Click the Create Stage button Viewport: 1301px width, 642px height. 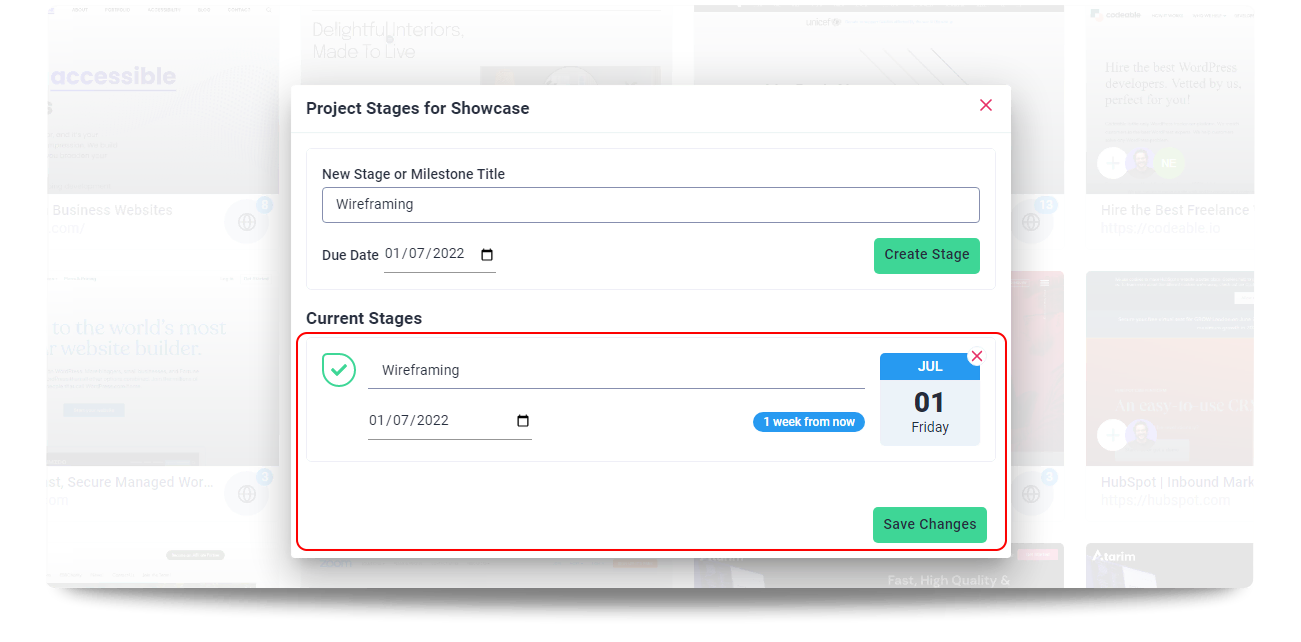926,255
